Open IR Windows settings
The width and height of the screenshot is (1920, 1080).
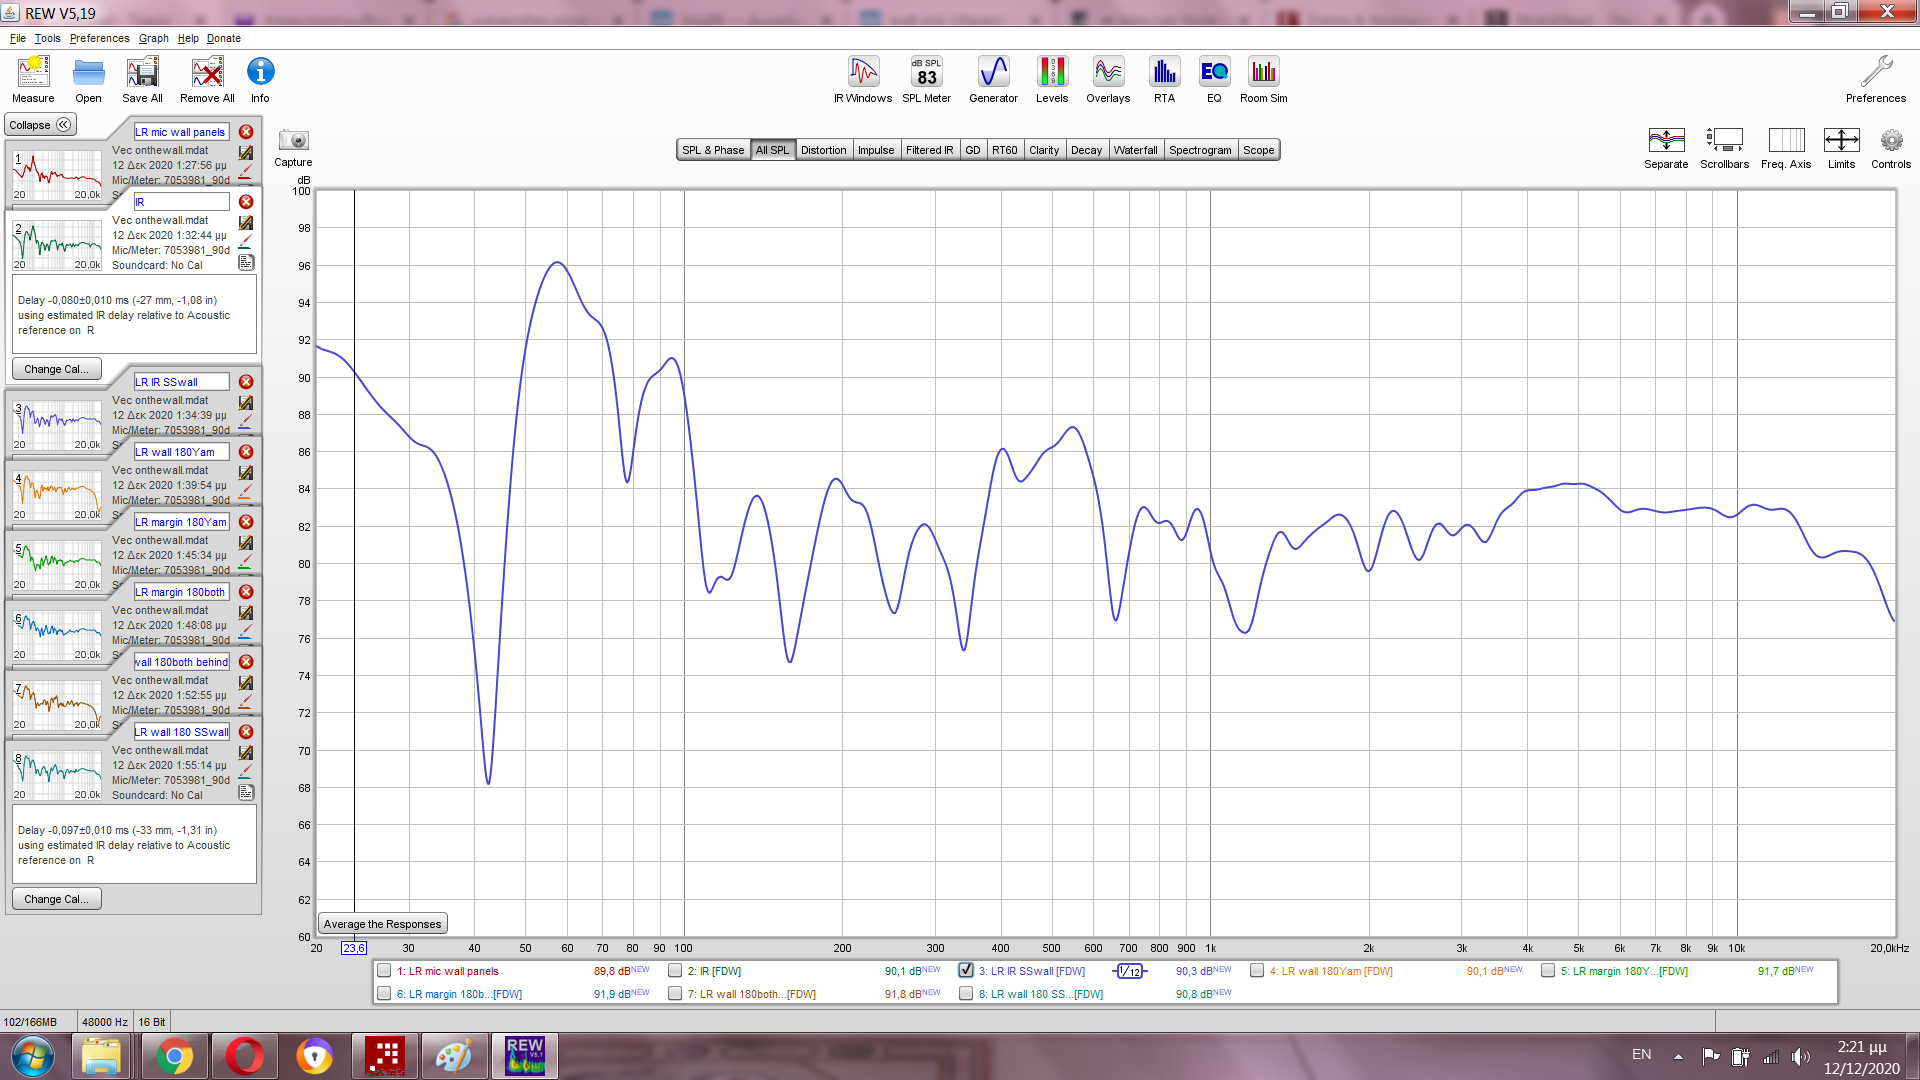click(863, 79)
